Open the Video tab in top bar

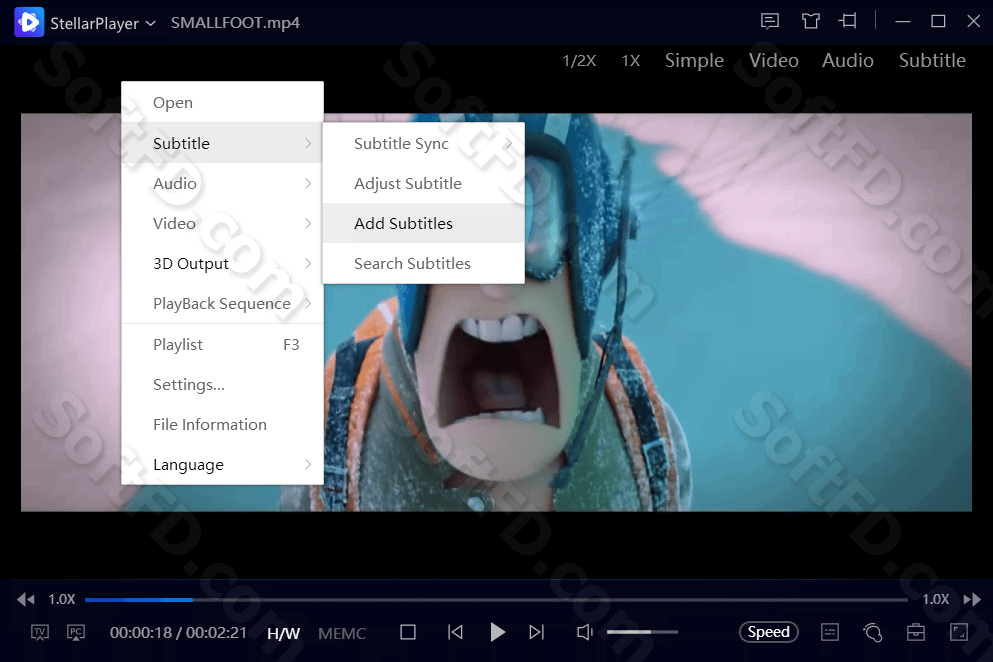coord(773,61)
